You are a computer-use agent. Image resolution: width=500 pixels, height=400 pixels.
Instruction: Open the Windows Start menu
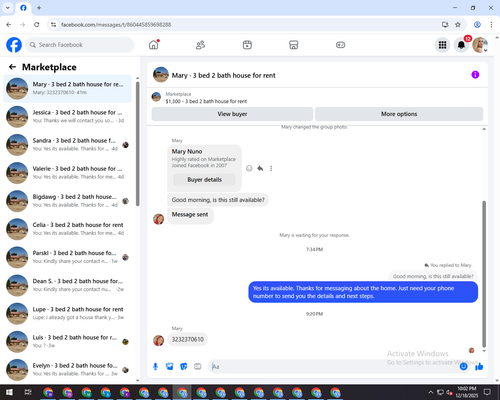[x=9, y=392]
